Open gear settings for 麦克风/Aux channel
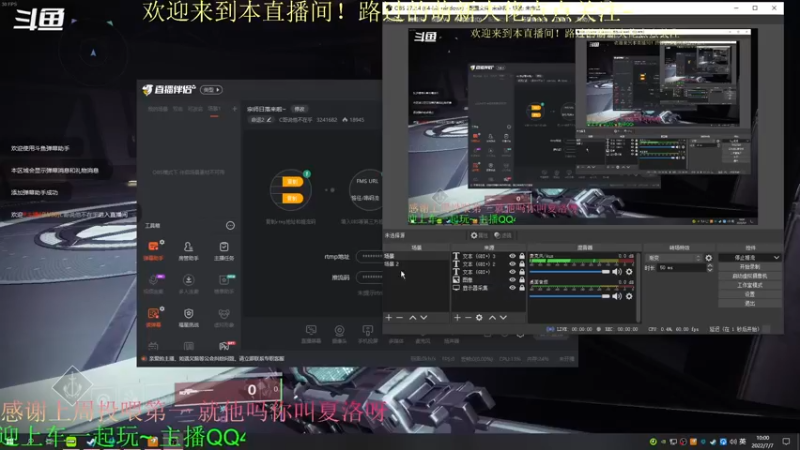 (x=629, y=271)
